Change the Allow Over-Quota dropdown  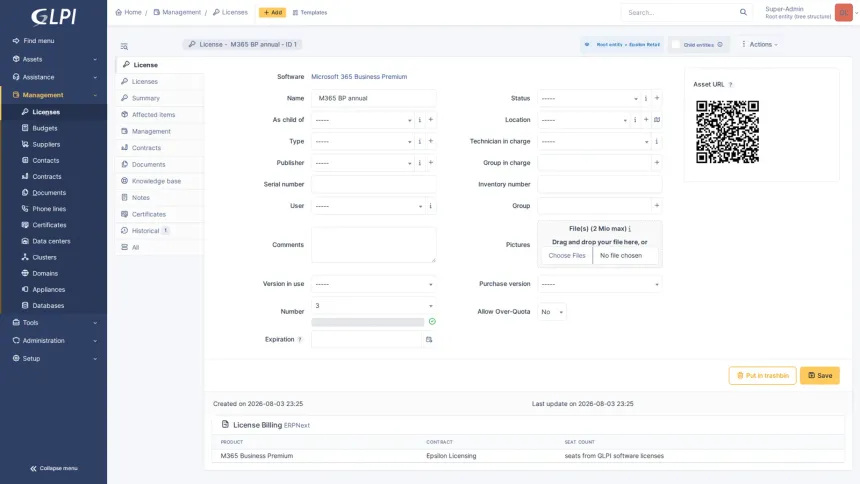(552, 312)
